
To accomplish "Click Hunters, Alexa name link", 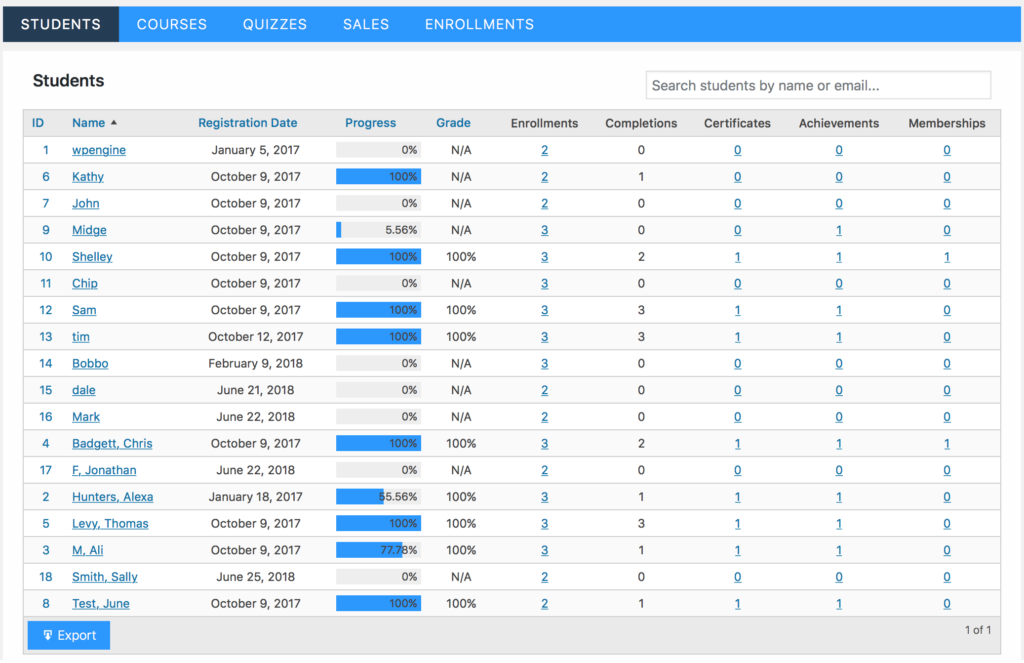I will [112, 497].
